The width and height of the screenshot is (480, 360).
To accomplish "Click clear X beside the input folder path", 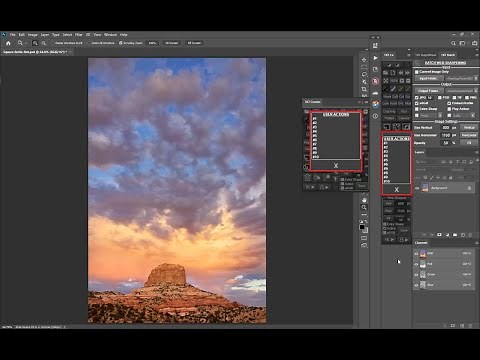I will tap(476, 78).
